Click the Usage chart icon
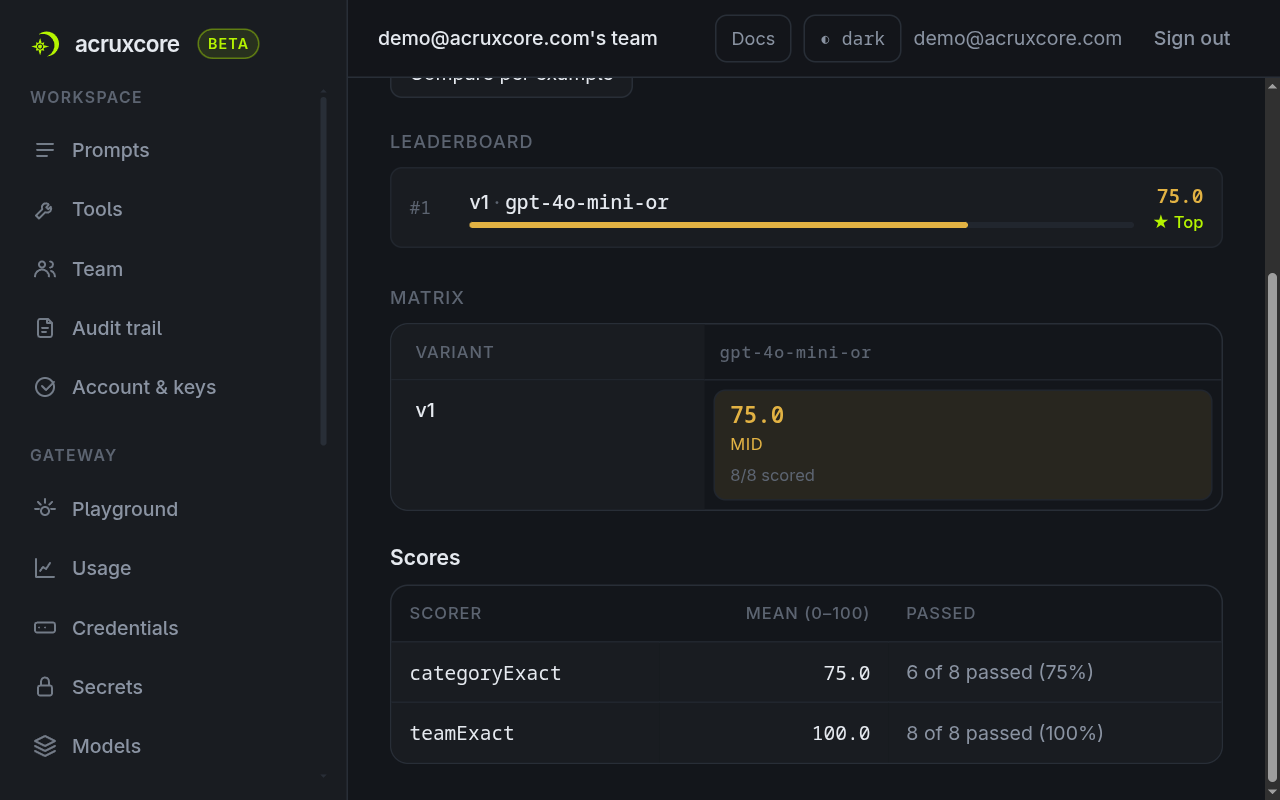1280x800 pixels. pos(45,568)
